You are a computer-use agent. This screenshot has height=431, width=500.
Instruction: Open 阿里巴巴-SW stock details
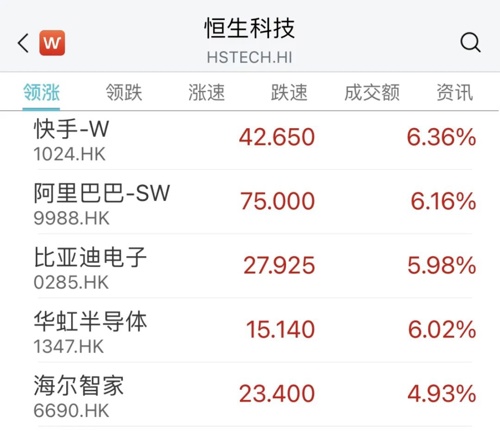click(250, 202)
